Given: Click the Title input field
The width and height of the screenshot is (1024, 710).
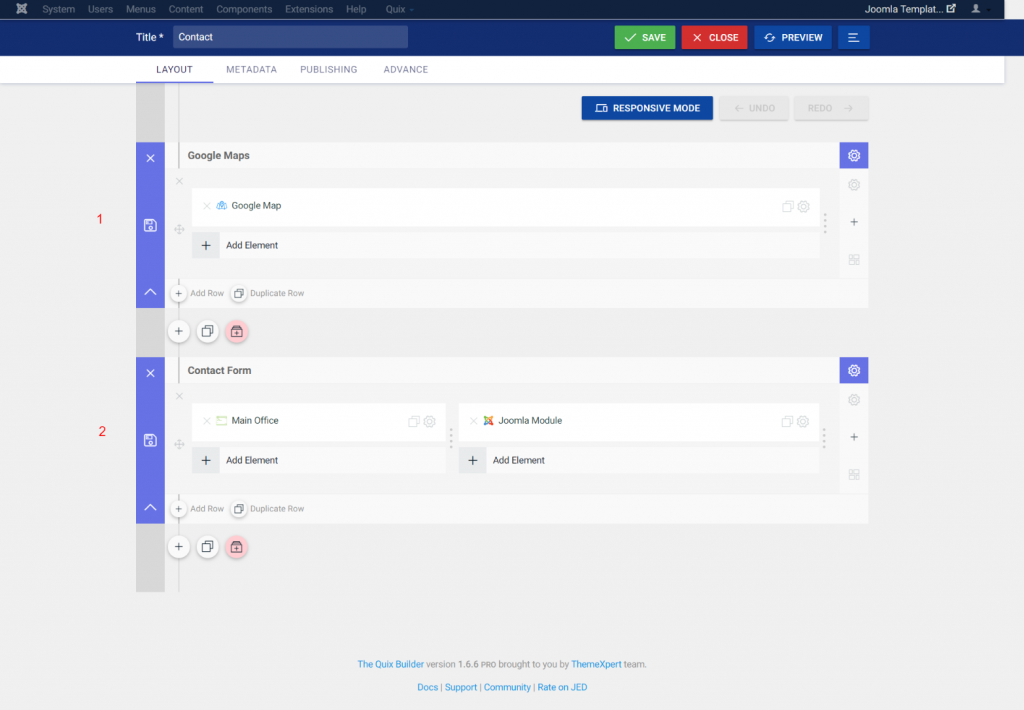Looking at the screenshot, I should [x=290, y=36].
